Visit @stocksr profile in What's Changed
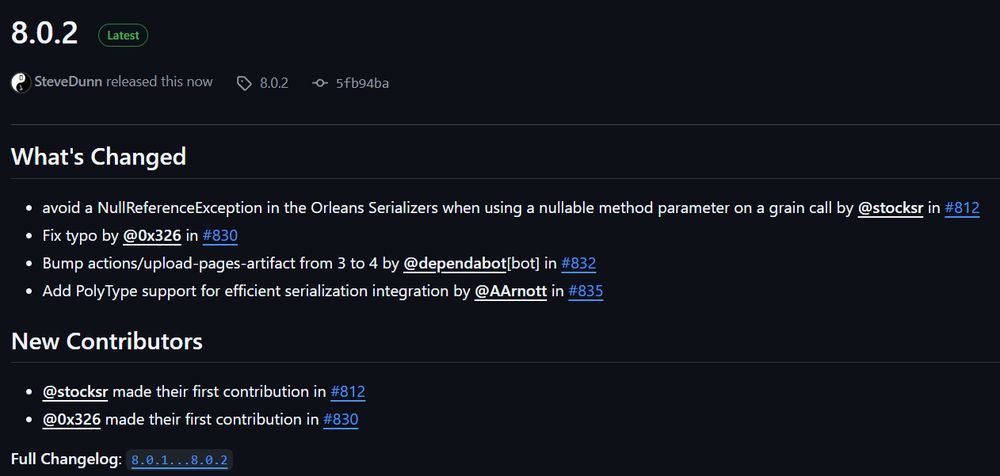Viewport: 1000px width, 476px height. coord(890,208)
